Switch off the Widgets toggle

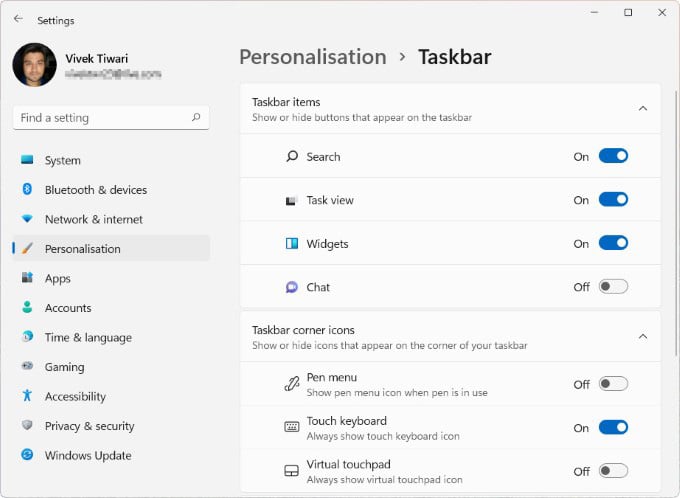coord(613,243)
